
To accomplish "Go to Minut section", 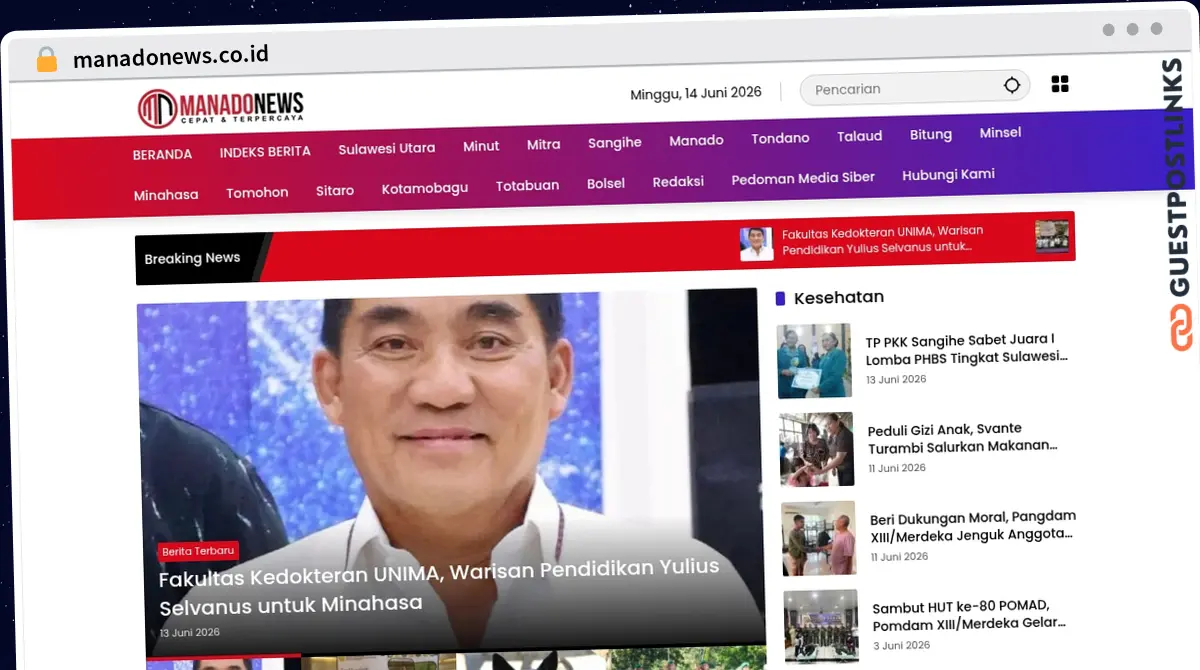I will click(481, 146).
